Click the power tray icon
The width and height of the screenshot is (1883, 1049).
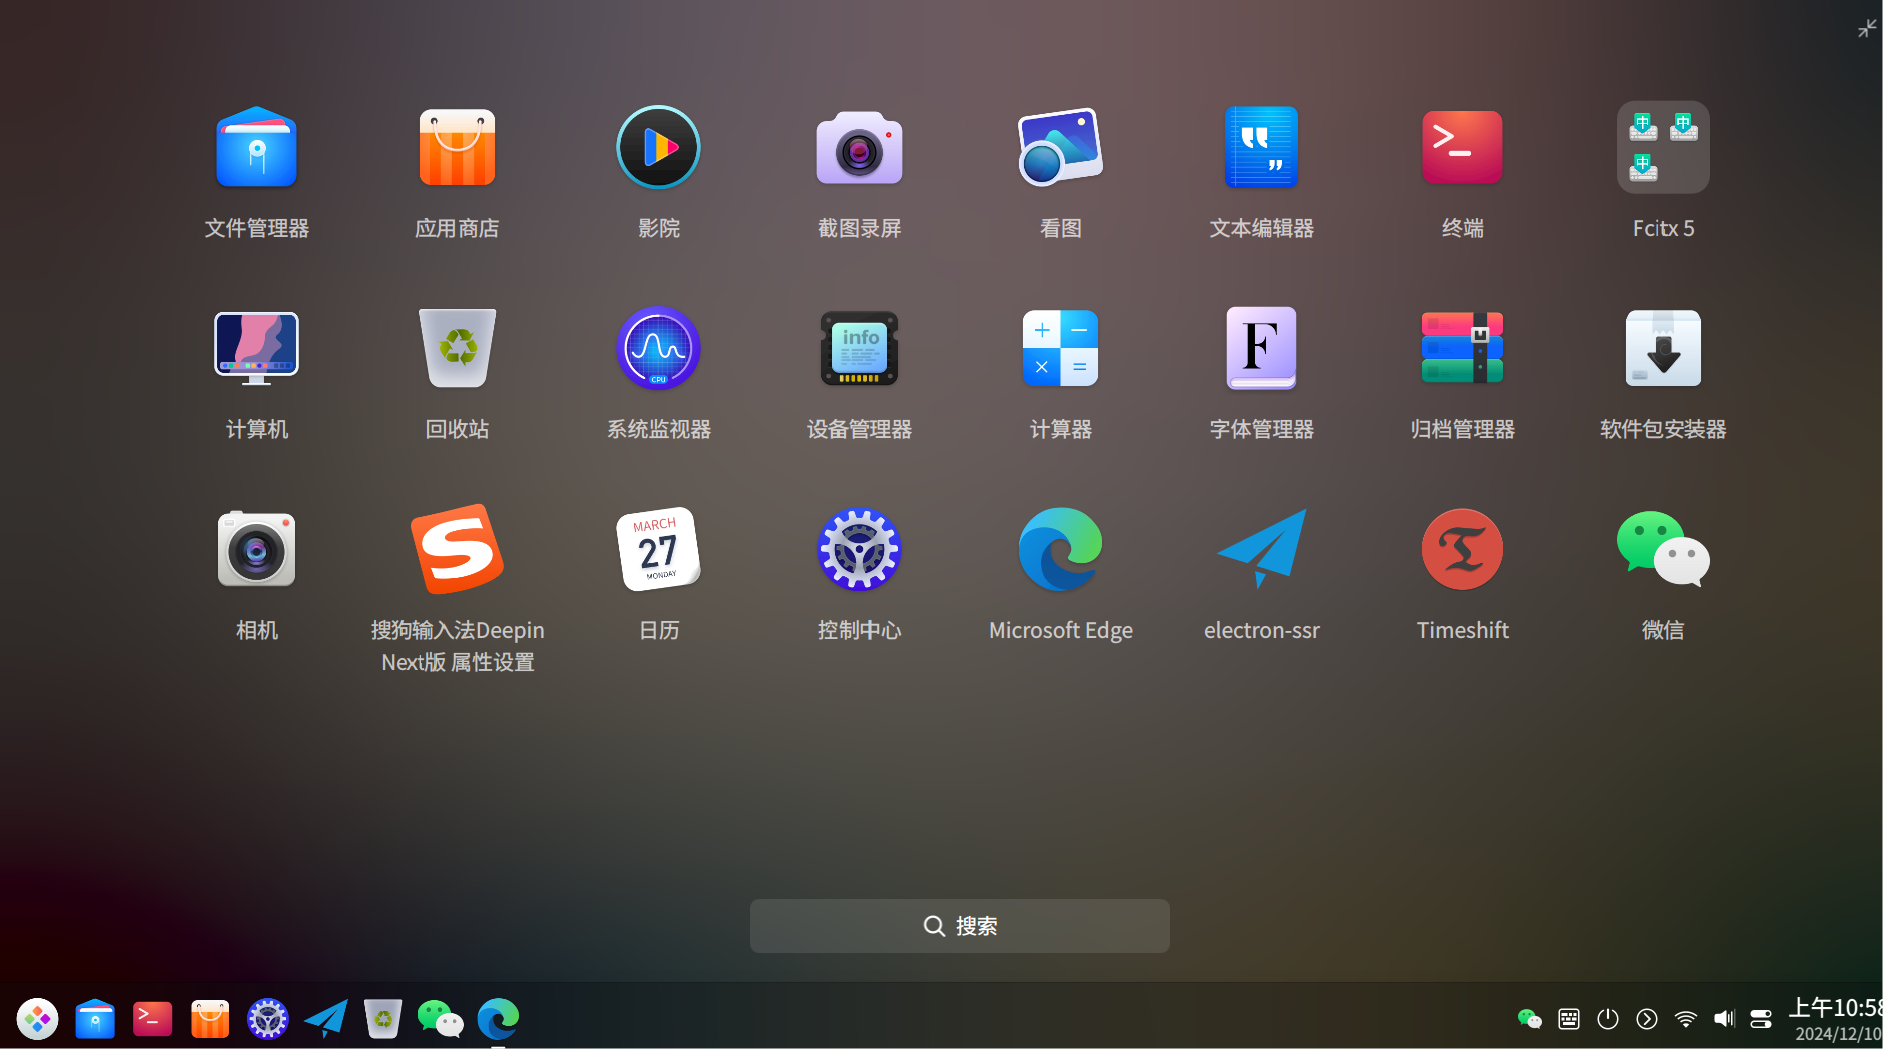pos(1607,1019)
